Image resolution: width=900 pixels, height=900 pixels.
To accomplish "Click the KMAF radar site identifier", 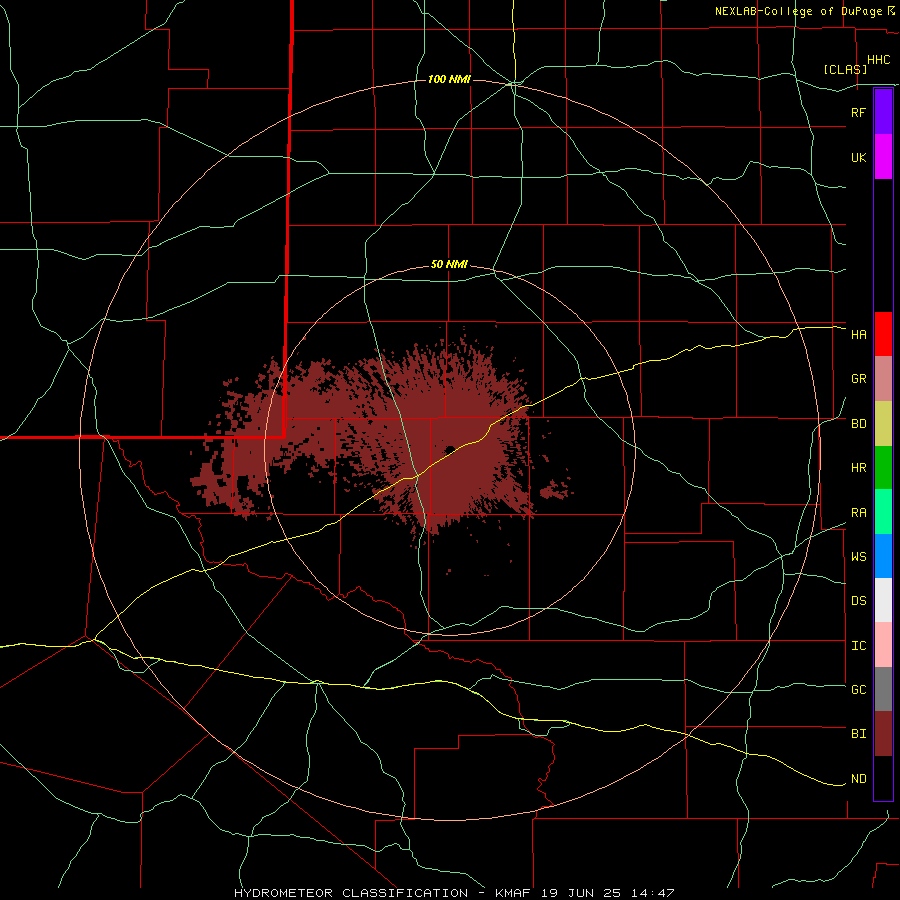I will (514, 893).
